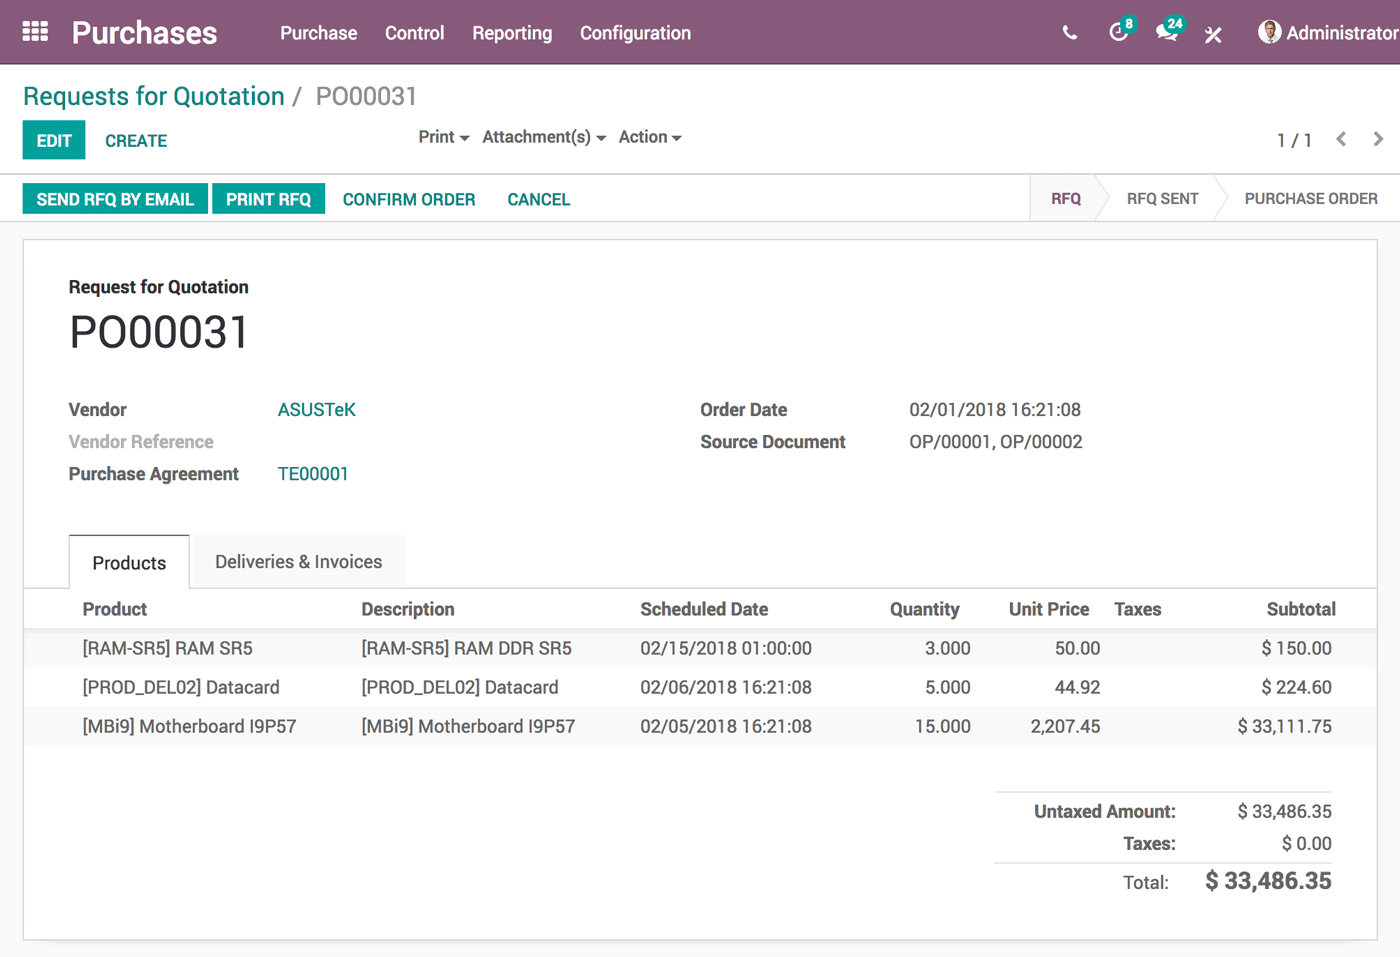This screenshot has width=1400, height=957.
Task: Expand the Attachment(s) dropdown
Action: pos(543,137)
